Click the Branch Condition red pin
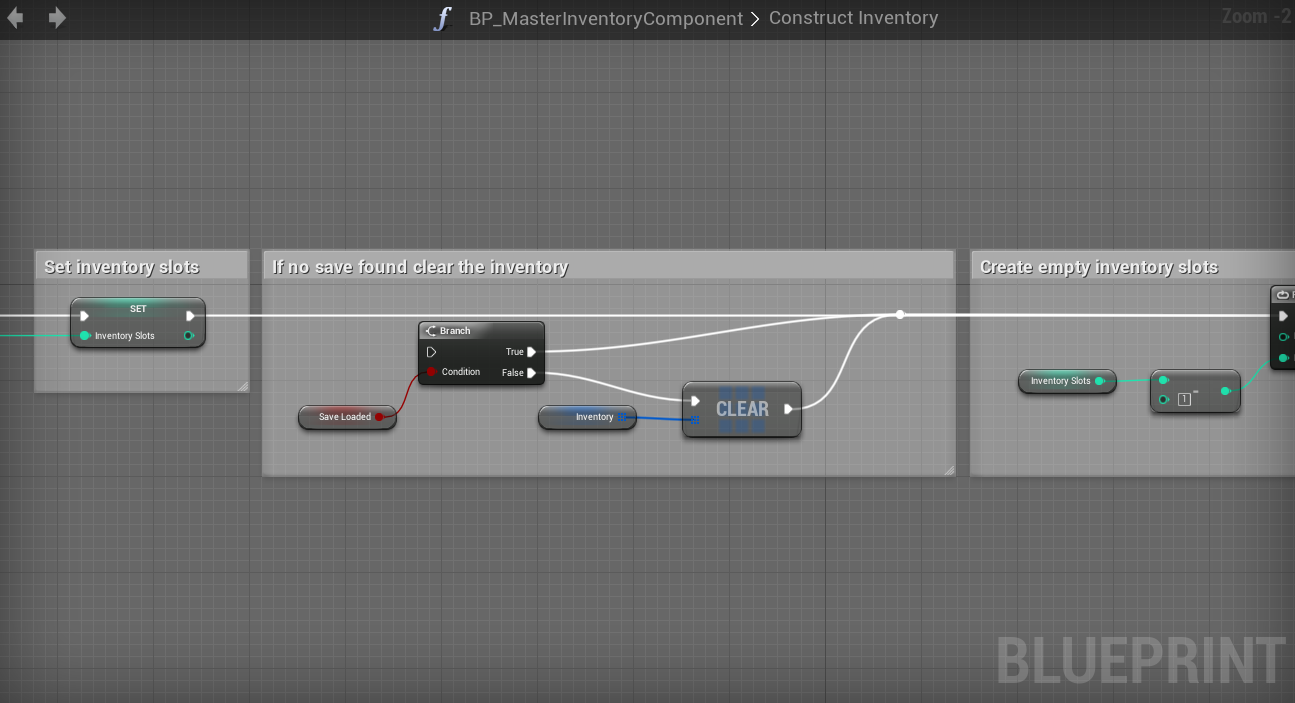This screenshot has width=1295, height=703. [x=432, y=372]
